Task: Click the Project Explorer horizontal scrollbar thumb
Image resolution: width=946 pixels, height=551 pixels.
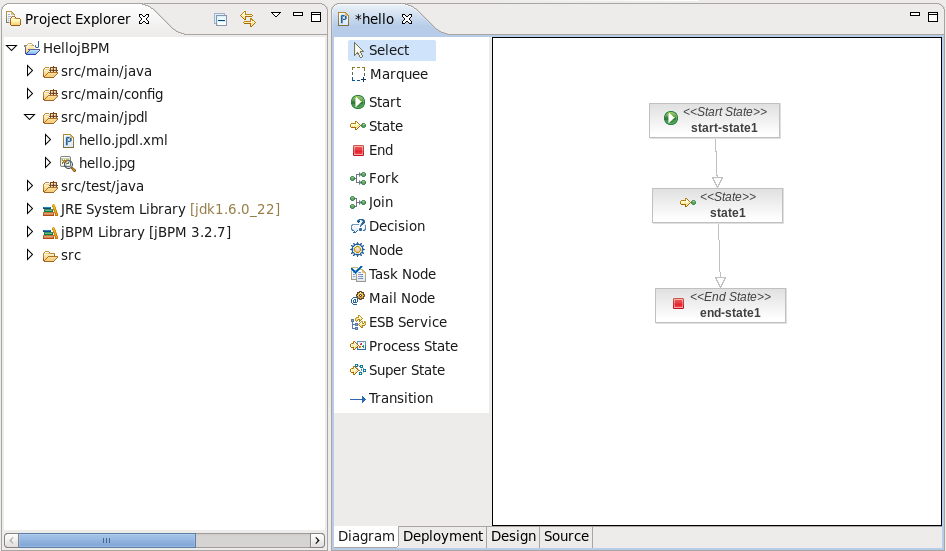Action: point(107,540)
